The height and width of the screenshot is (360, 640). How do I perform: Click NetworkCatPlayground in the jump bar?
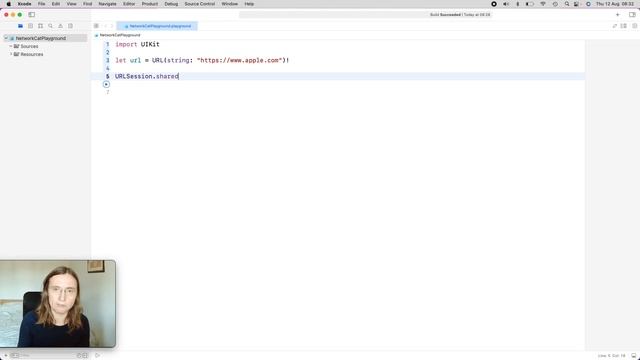[120, 35]
